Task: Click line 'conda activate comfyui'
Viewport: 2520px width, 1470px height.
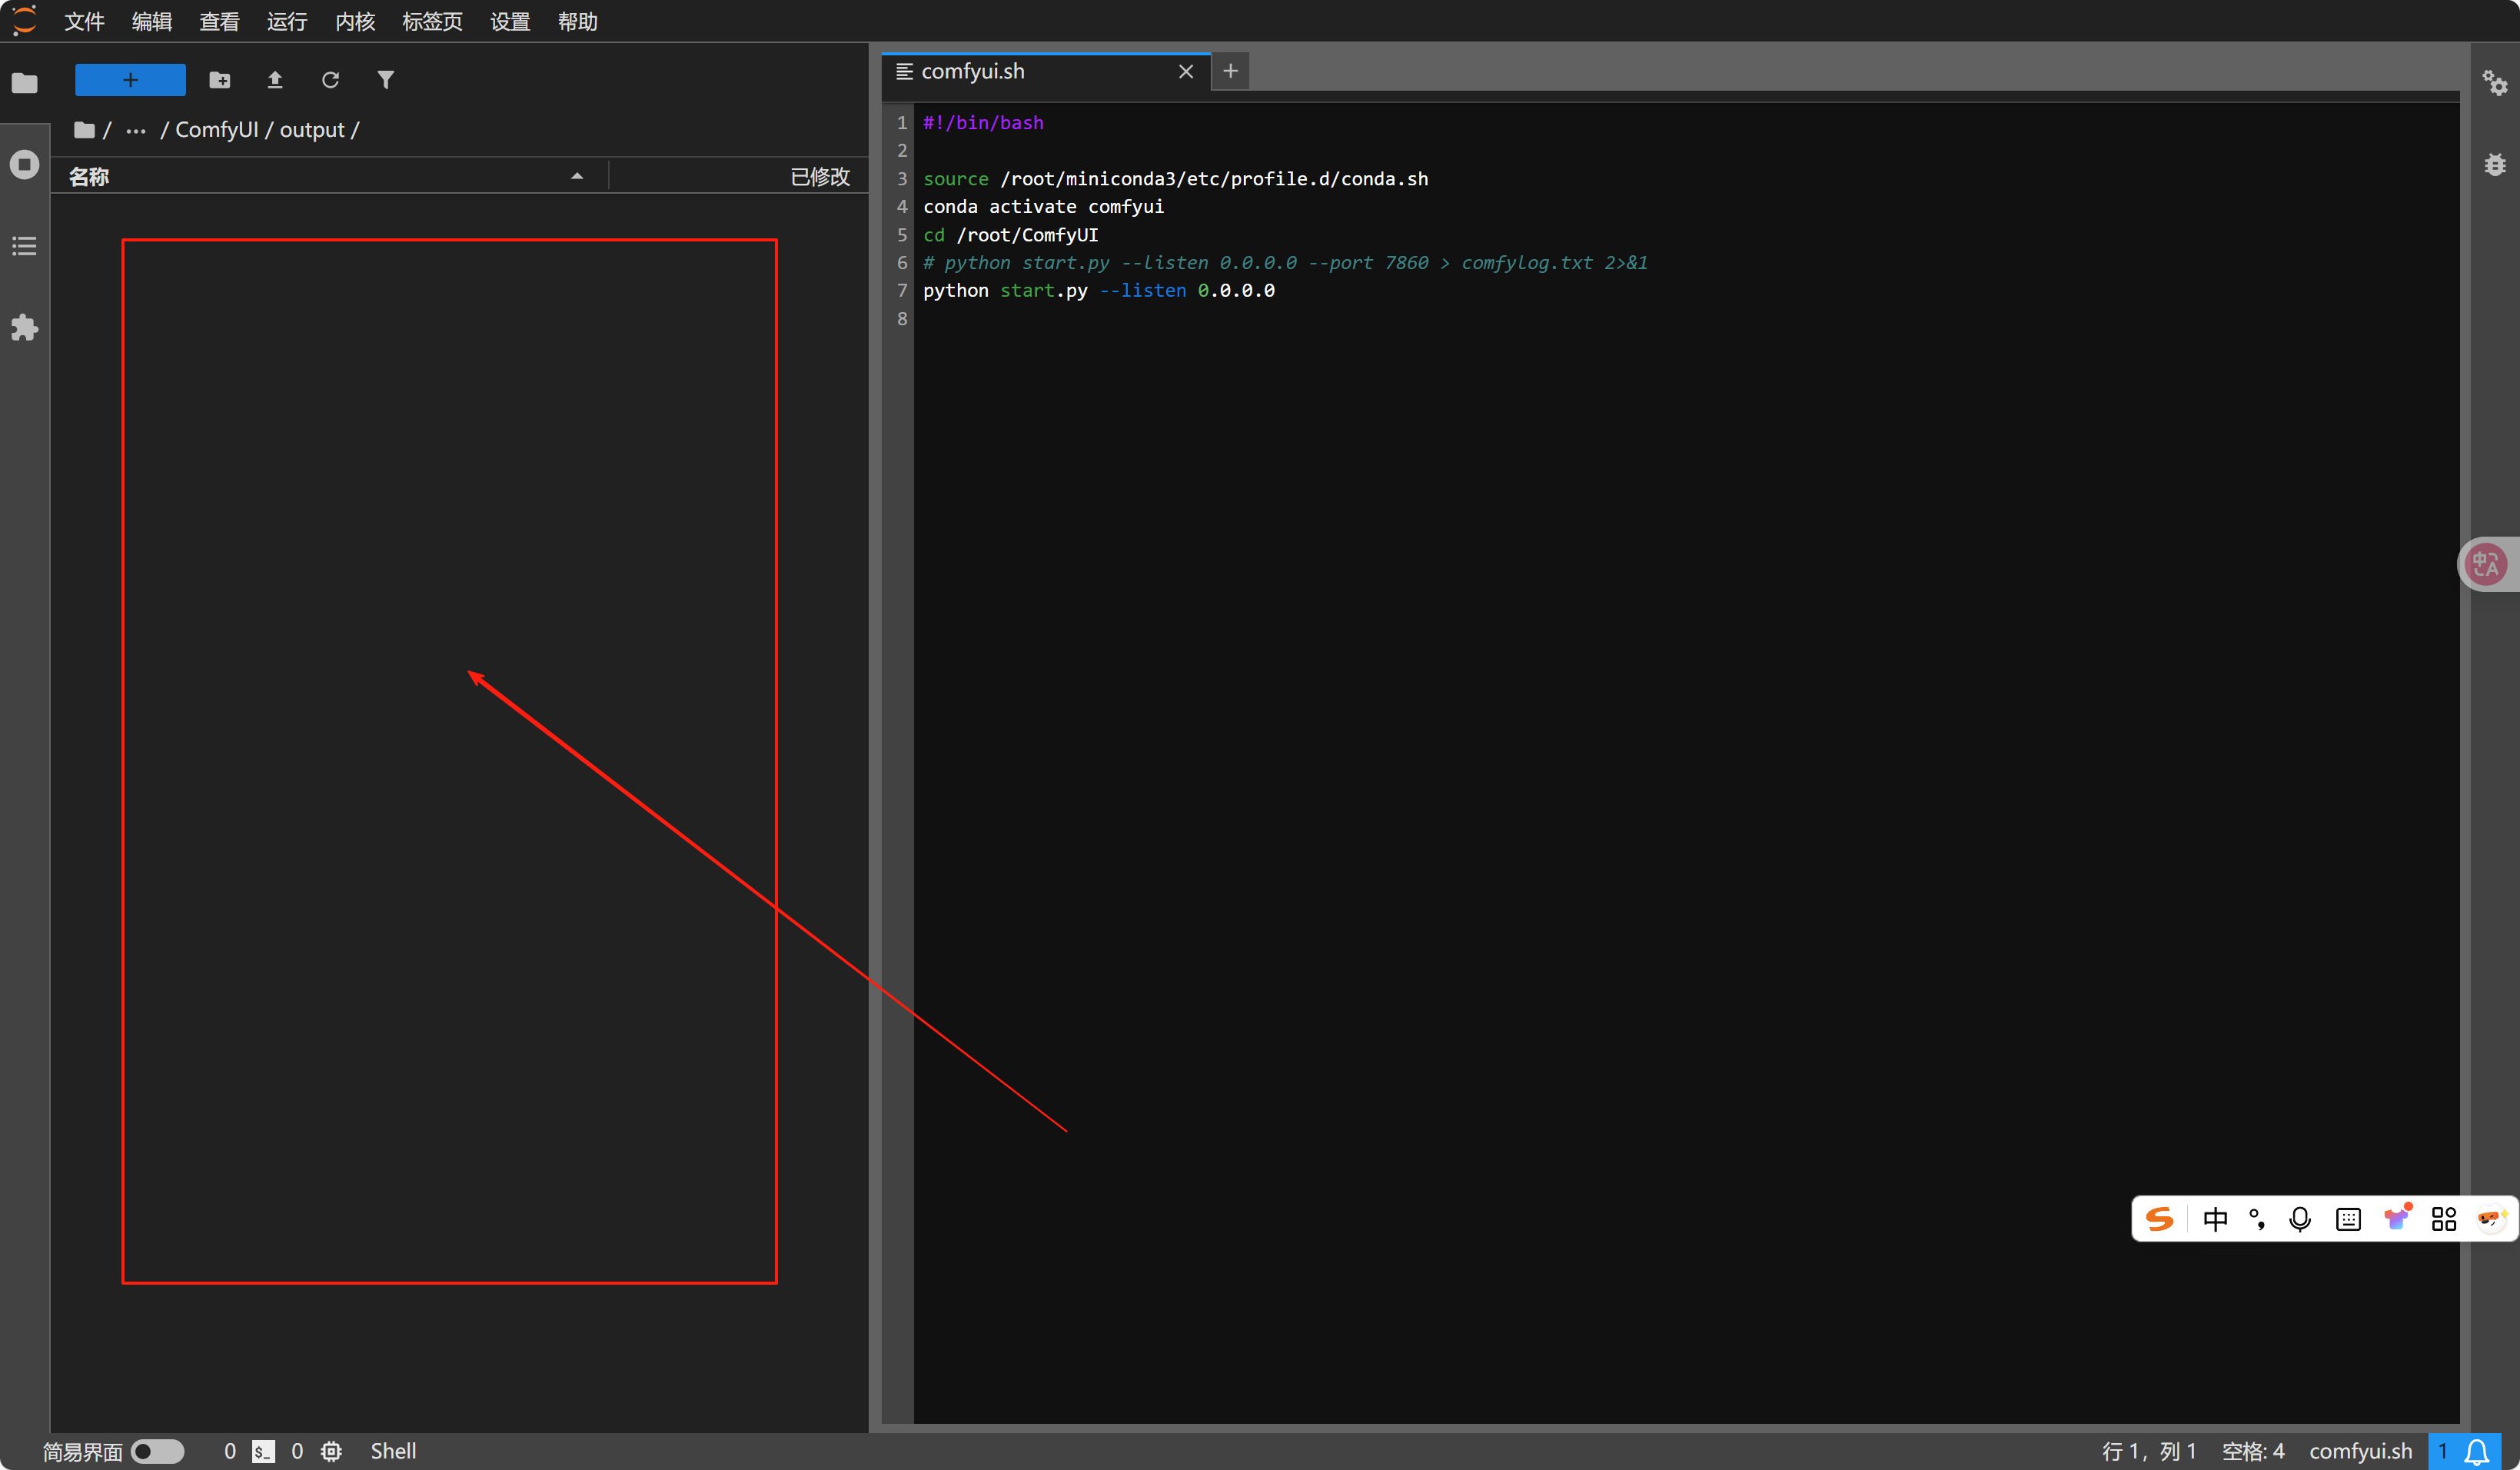Action: pyautogui.click(x=1043, y=207)
